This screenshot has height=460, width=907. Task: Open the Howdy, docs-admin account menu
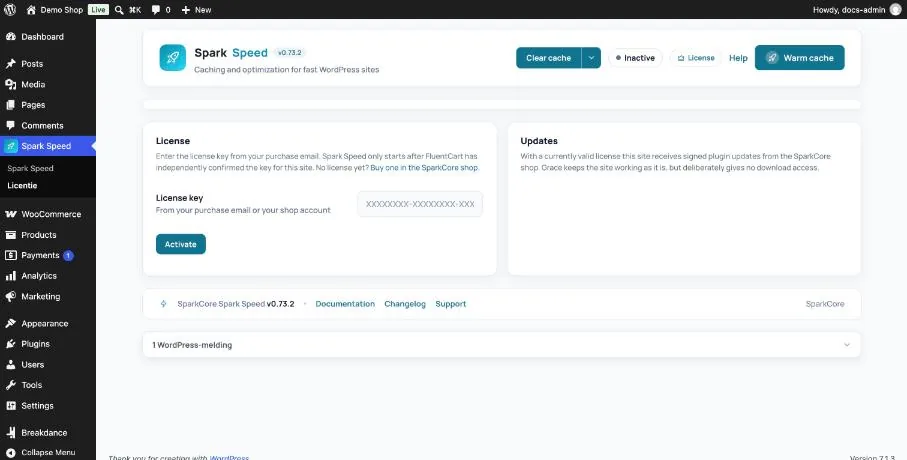point(857,10)
